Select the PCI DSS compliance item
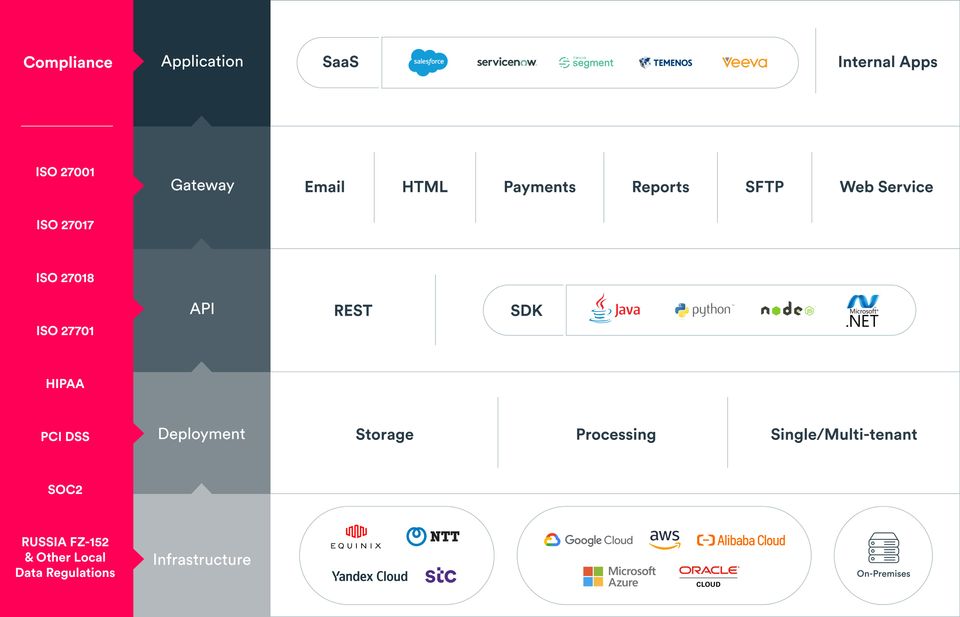The height and width of the screenshot is (617, 960). point(65,437)
